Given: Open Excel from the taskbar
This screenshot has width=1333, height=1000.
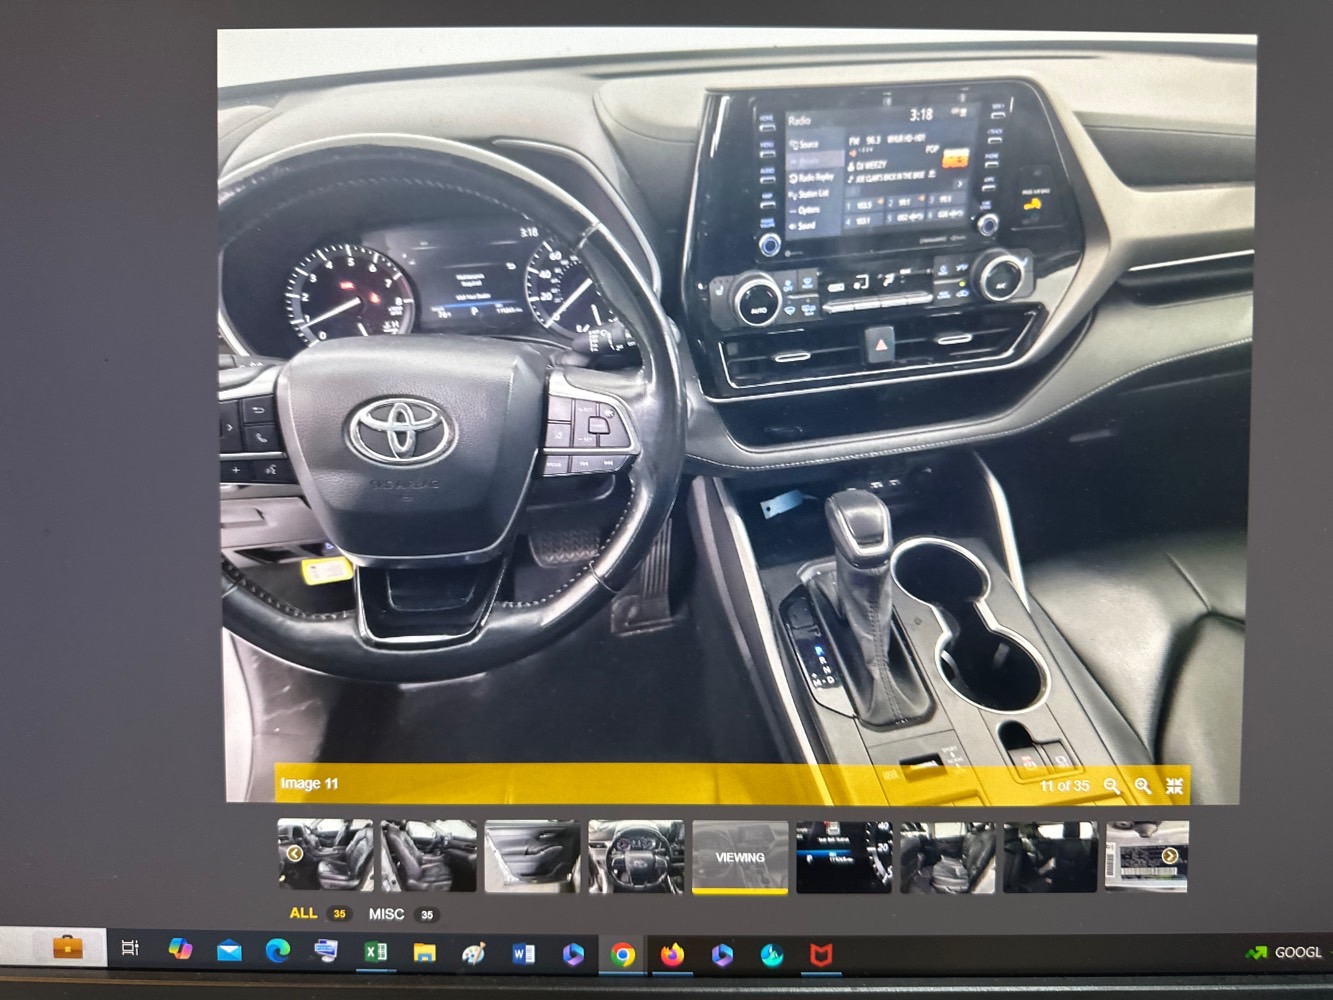Looking at the screenshot, I should coord(376,952).
